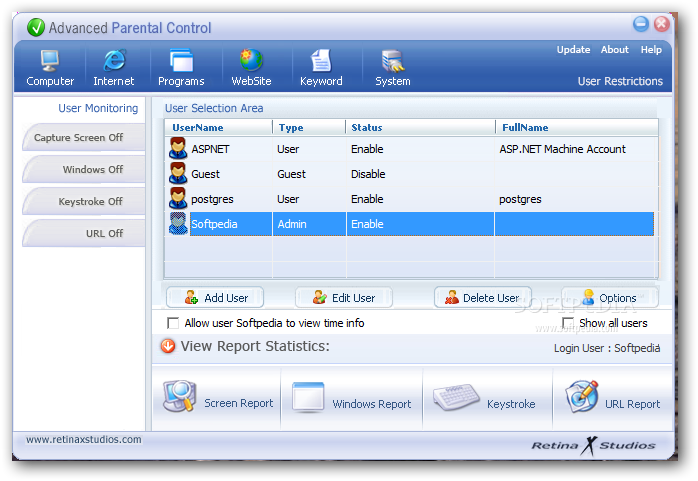
Task: Toggle Windows Off monitoring
Action: (x=84, y=170)
